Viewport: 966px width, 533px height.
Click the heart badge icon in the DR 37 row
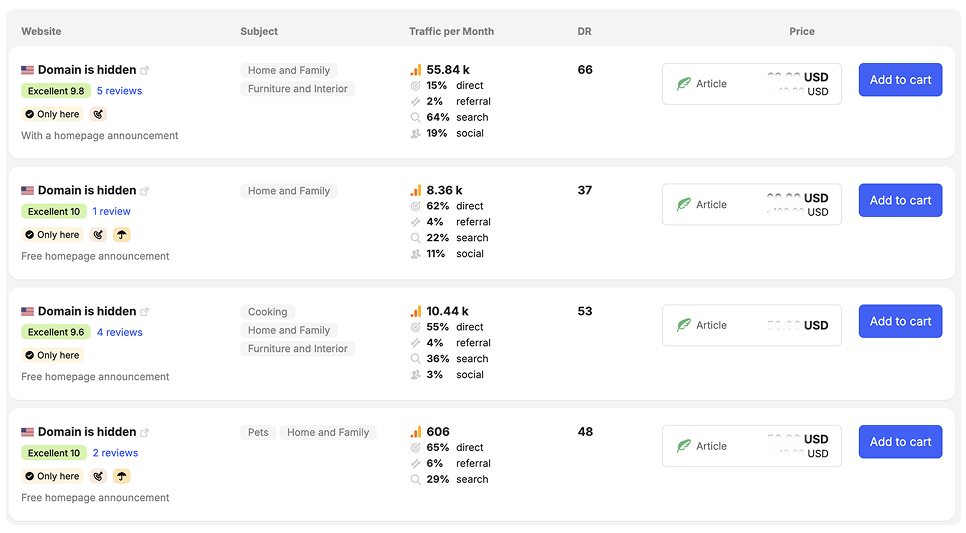[x=99, y=235]
